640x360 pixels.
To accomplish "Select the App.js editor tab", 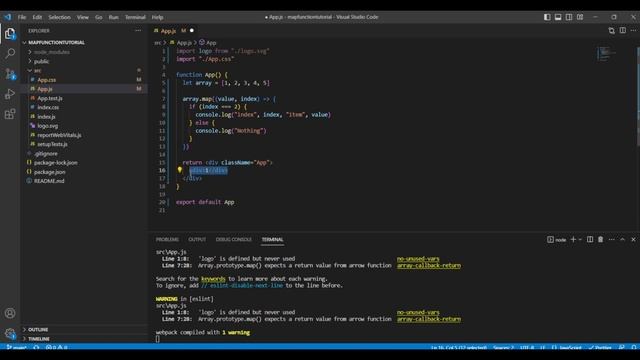I will click(168, 31).
